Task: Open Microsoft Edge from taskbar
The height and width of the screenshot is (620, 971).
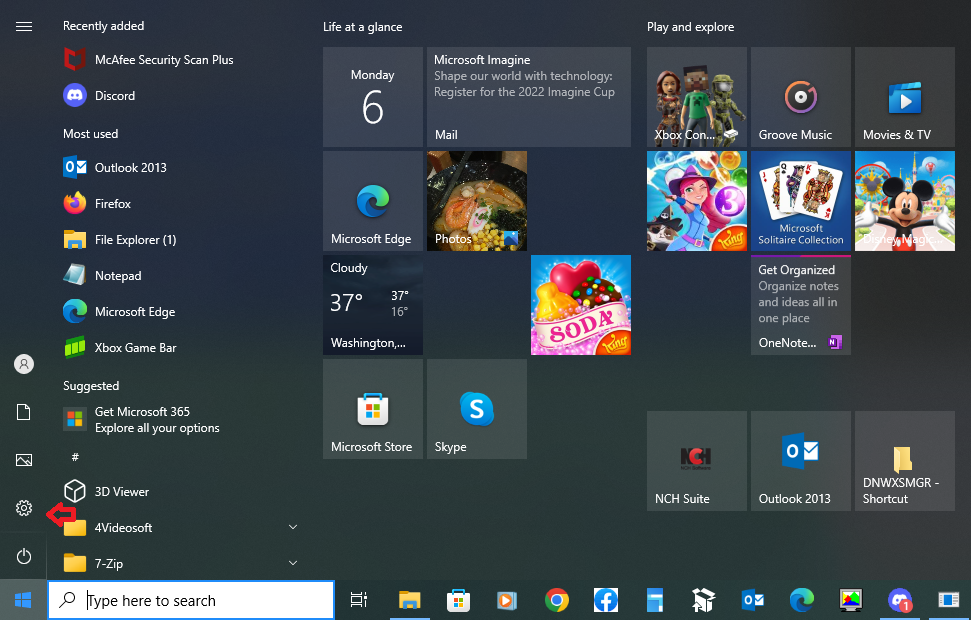Action: coord(801,600)
